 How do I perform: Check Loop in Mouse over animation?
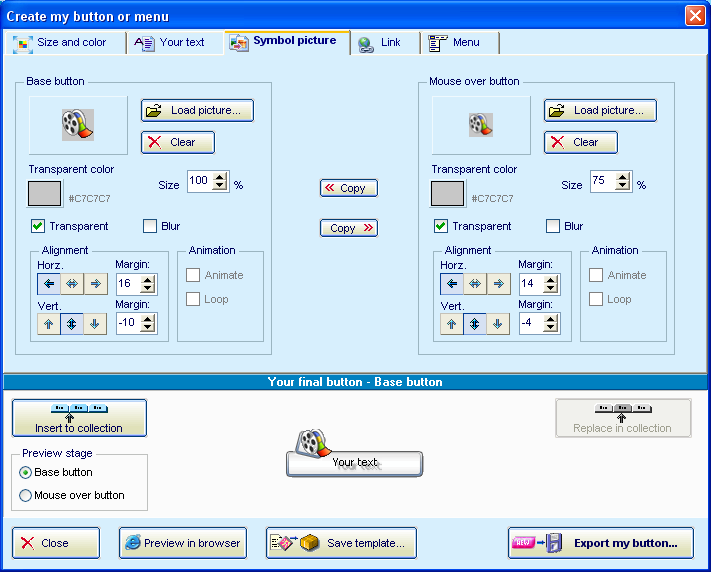pyautogui.click(x=596, y=299)
